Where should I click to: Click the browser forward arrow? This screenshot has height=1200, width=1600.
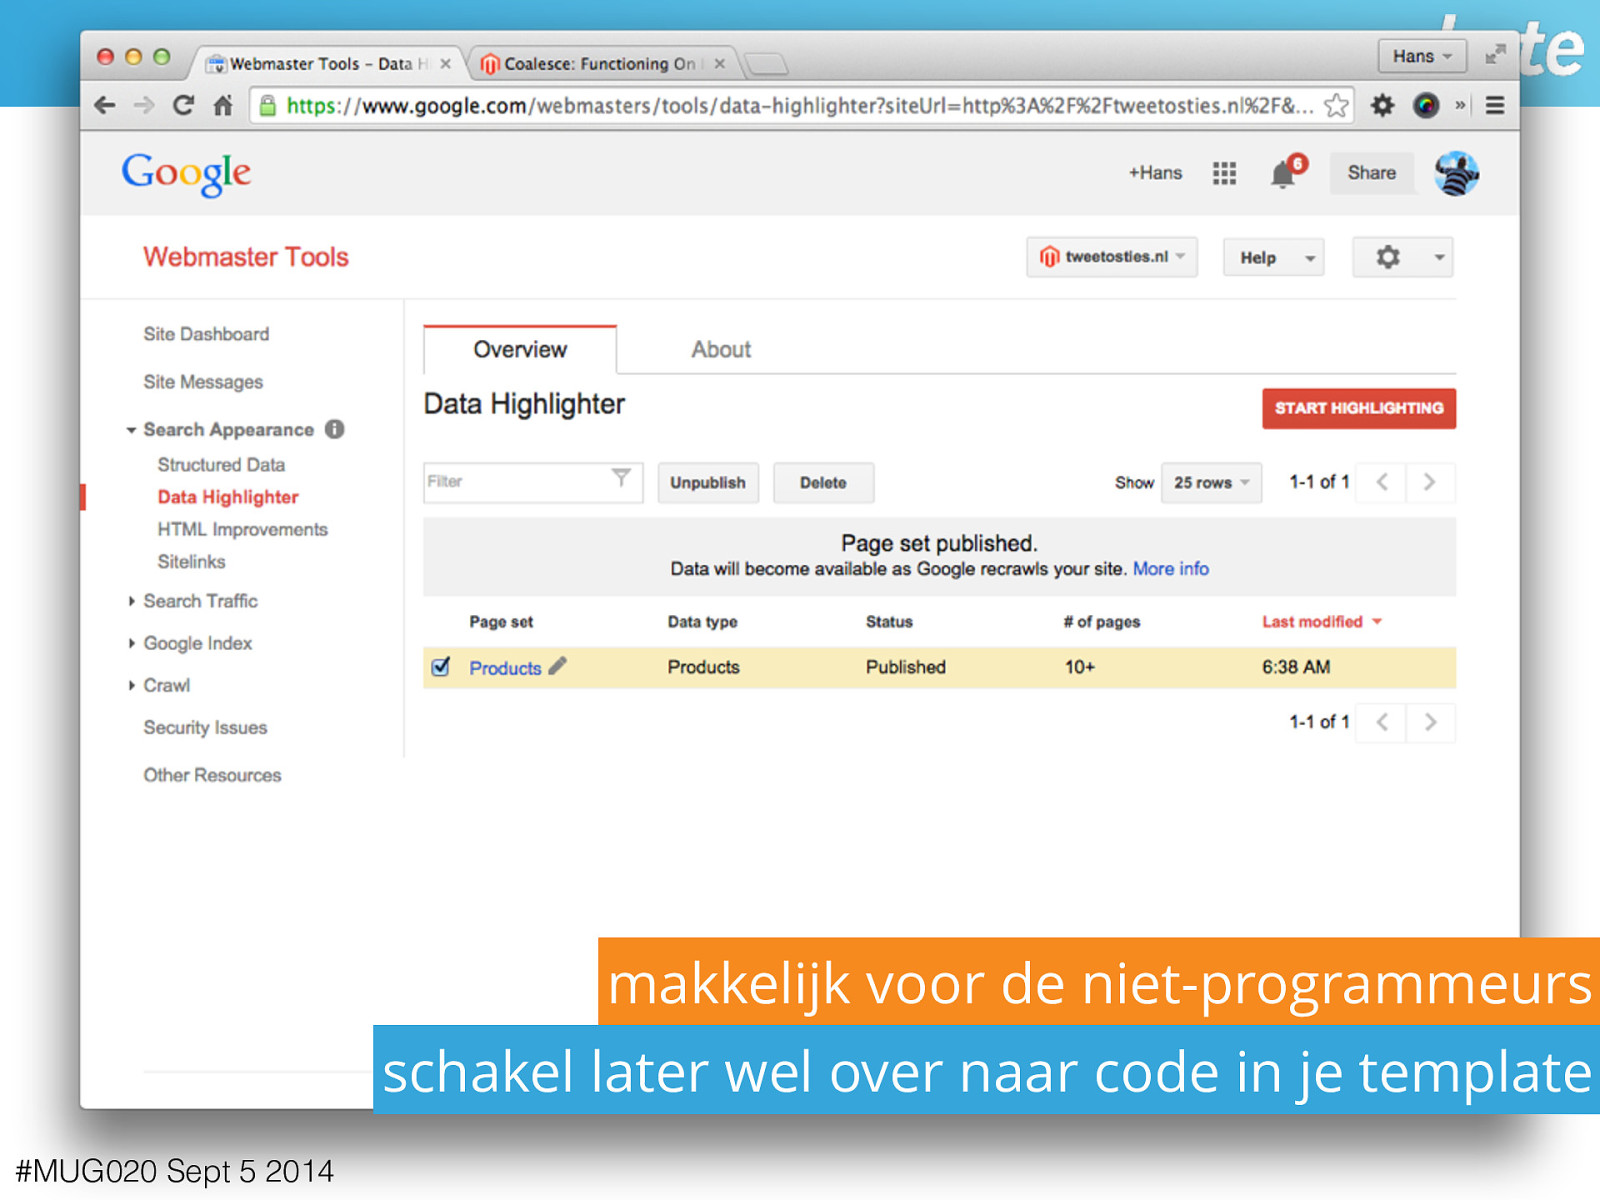[x=144, y=105]
